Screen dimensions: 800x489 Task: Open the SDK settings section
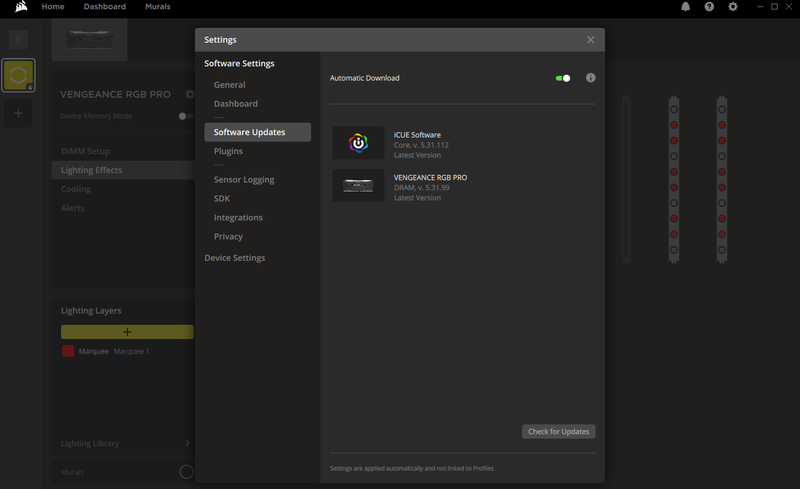[x=221, y=199]
